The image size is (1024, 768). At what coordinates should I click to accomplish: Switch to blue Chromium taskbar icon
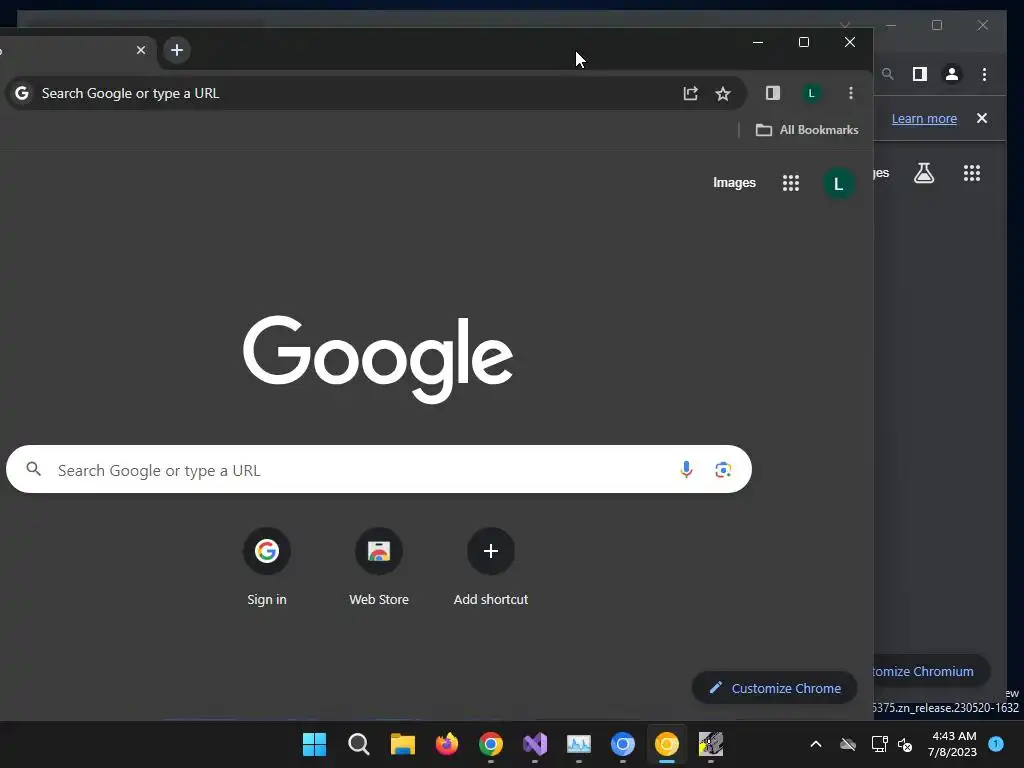(x=622, y=744)
